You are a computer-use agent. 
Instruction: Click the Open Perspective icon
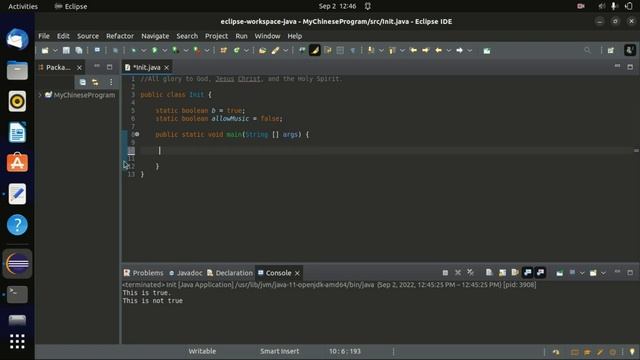click(611, 51)
